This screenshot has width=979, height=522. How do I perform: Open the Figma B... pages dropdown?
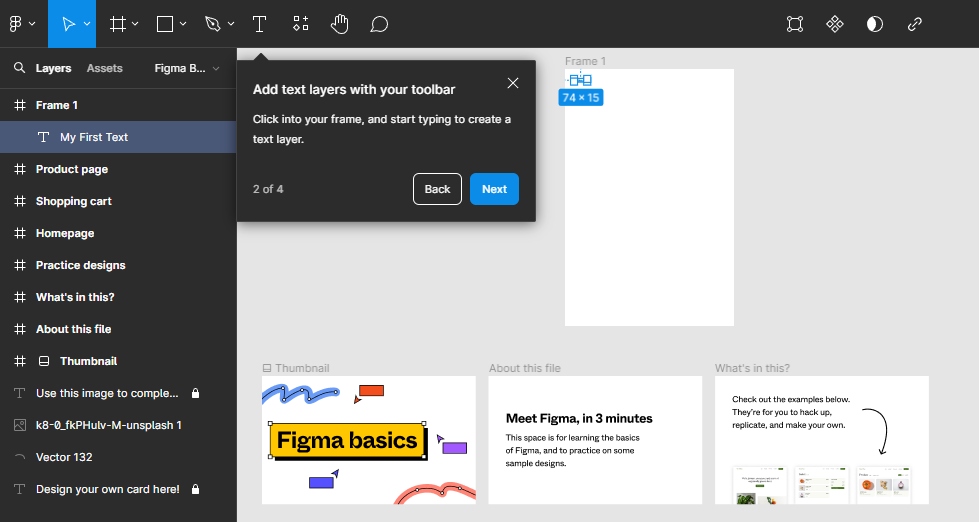(x=188, y=68)
